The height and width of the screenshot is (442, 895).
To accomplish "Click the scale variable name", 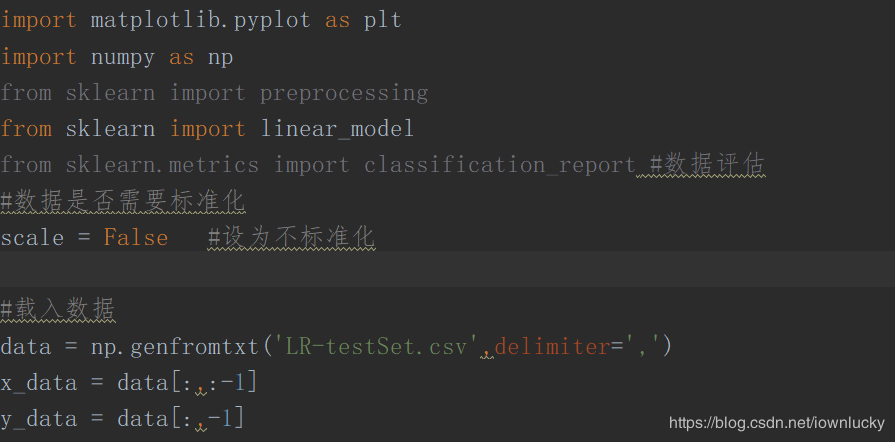I will [32, 238].
